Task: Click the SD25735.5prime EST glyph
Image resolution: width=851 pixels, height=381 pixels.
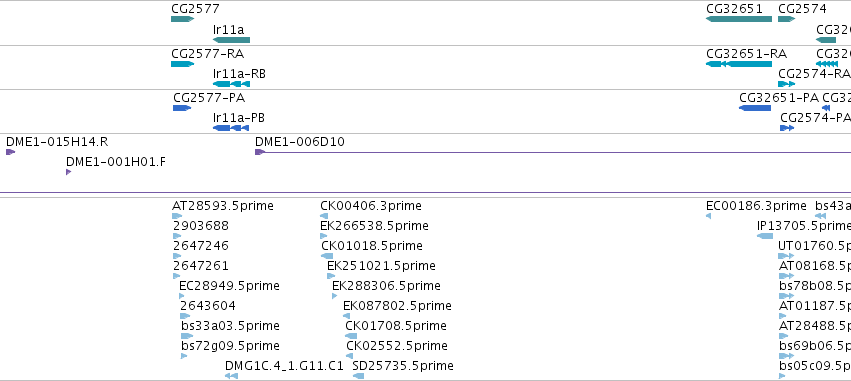Action: click(x=358, y=376)
